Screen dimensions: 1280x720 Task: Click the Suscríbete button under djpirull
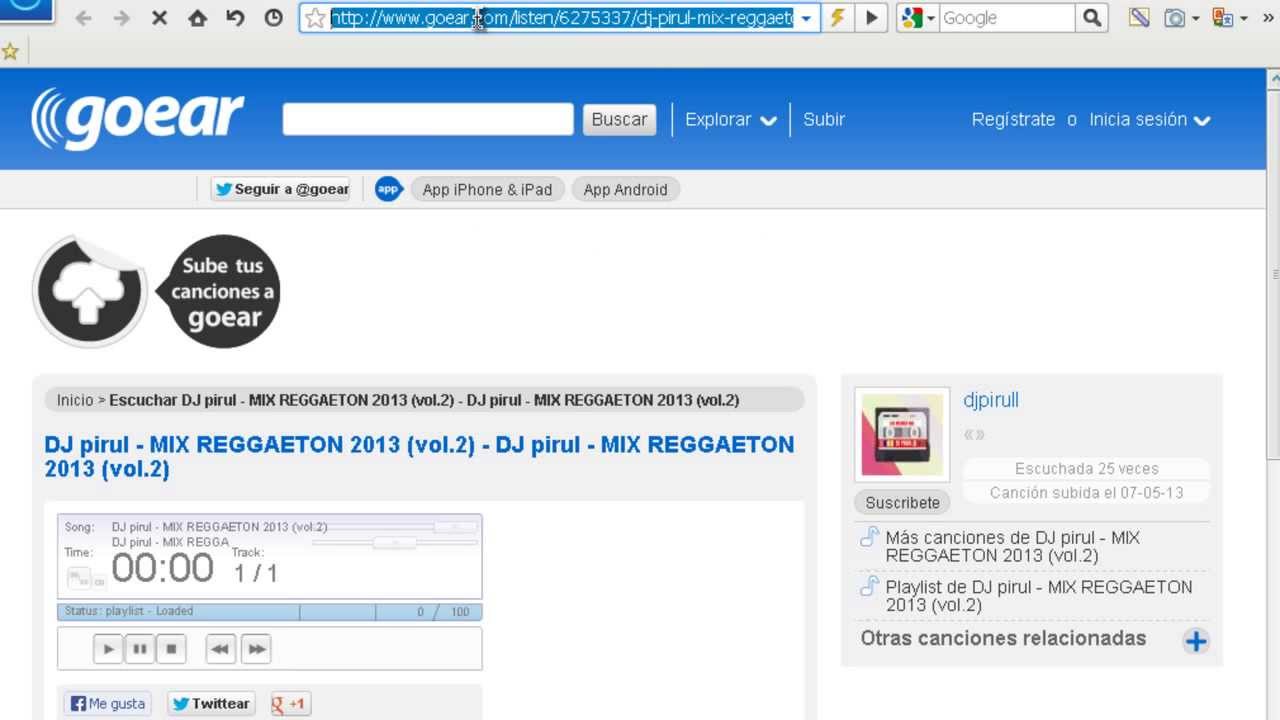pyautogui.click(x=902, y=502)
